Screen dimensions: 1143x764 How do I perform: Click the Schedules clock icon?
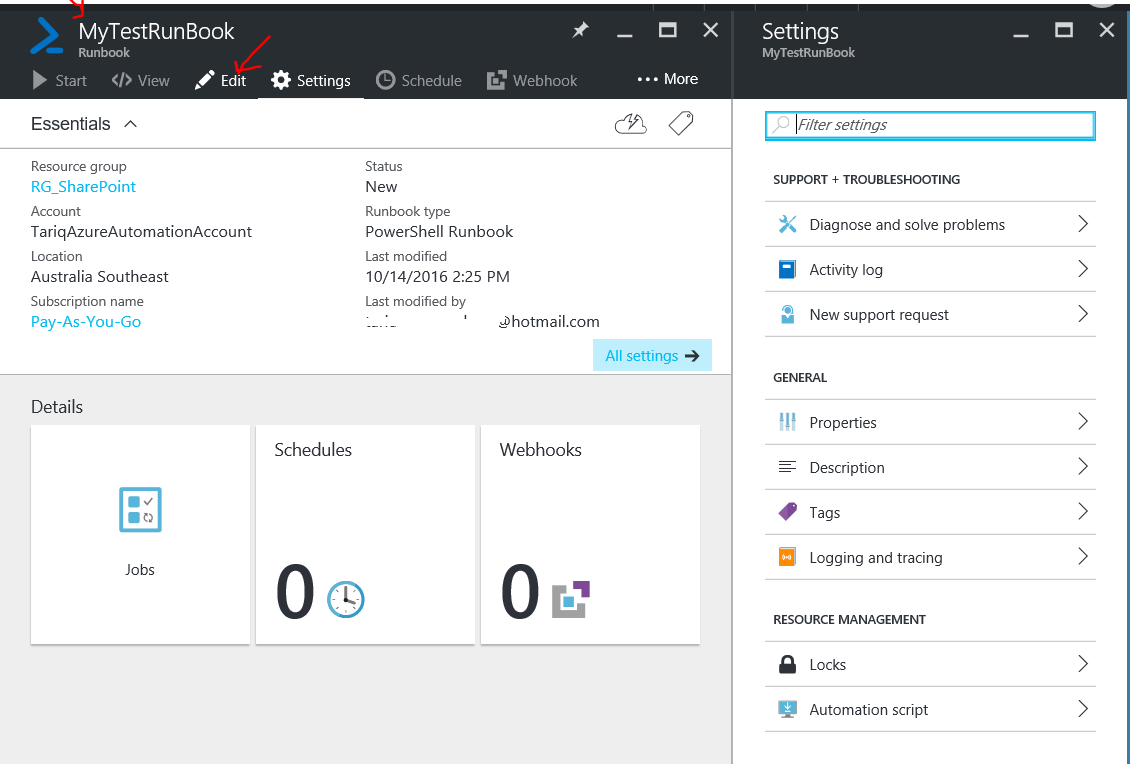click(x=346, y=599)
